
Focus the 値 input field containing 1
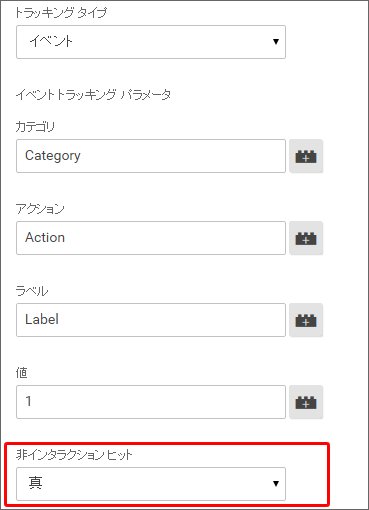[x=151, y=402]
